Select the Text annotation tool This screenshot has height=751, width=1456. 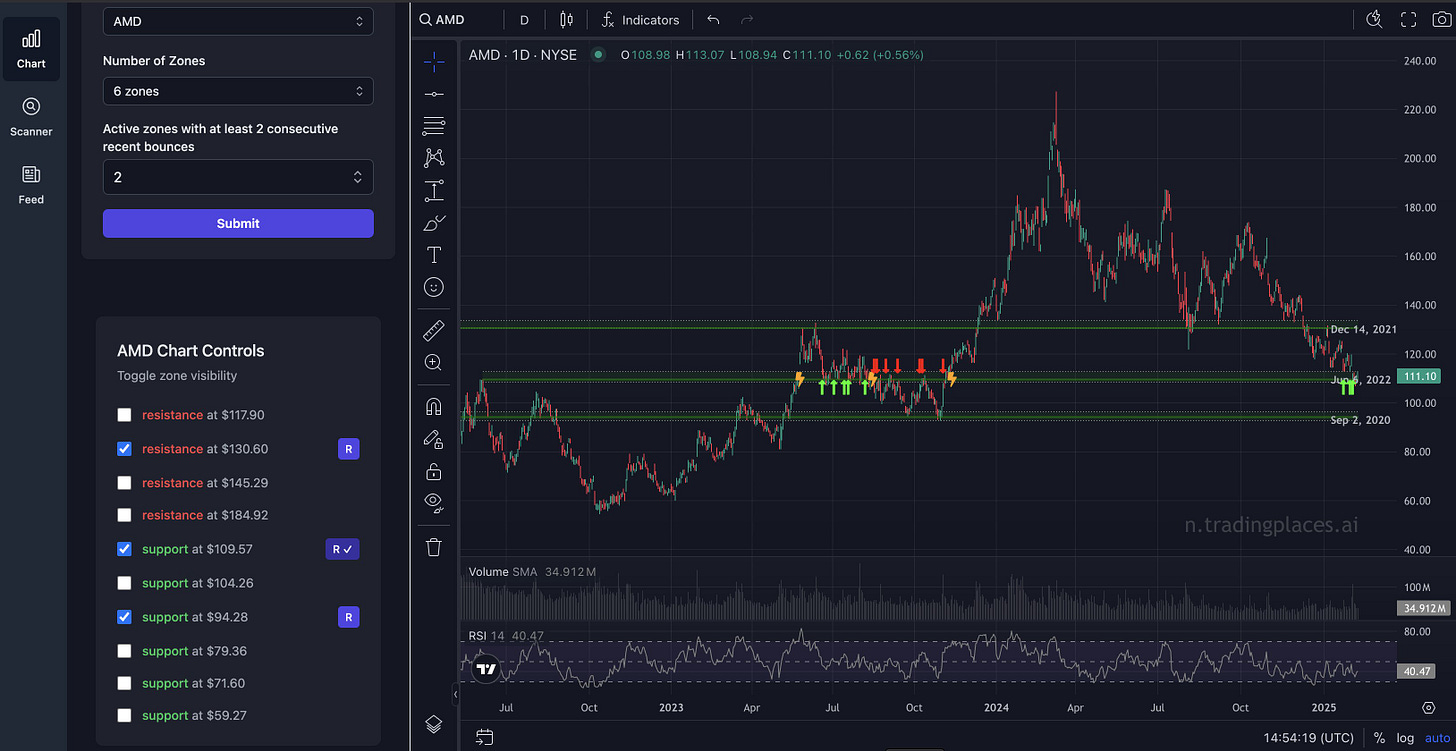coord(434,255)
